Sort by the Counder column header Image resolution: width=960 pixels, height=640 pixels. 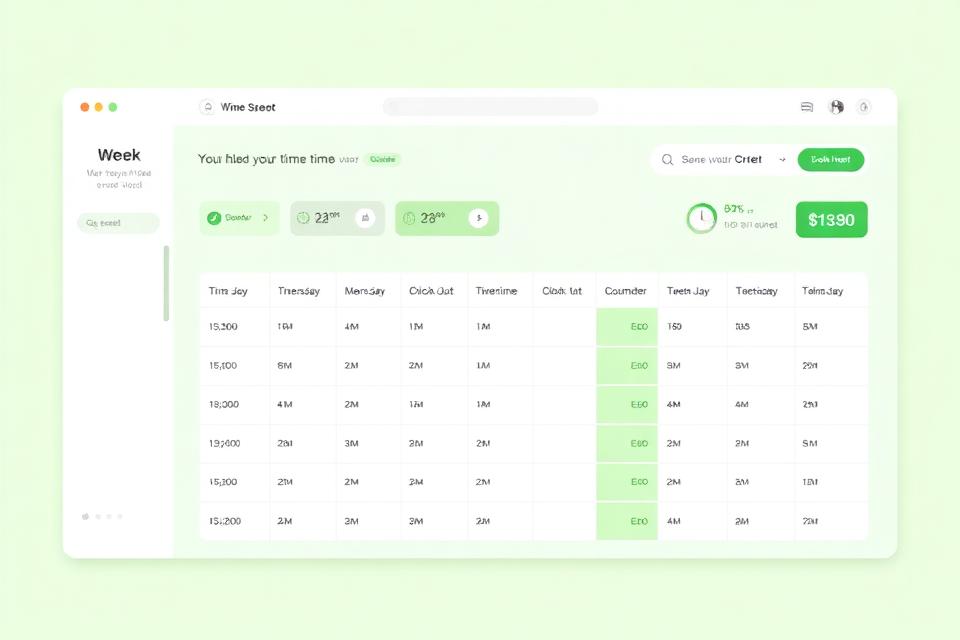[x=626, y=291]
